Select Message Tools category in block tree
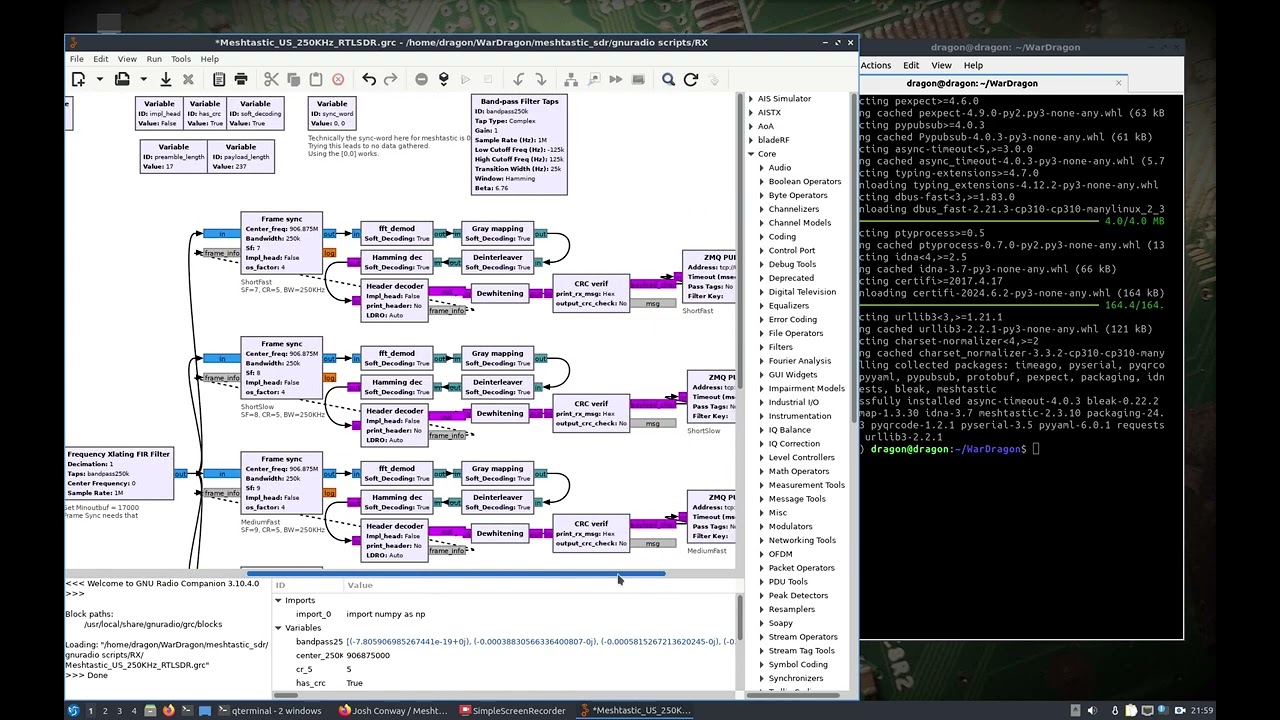1280x720 pixels. click(797, 499)
